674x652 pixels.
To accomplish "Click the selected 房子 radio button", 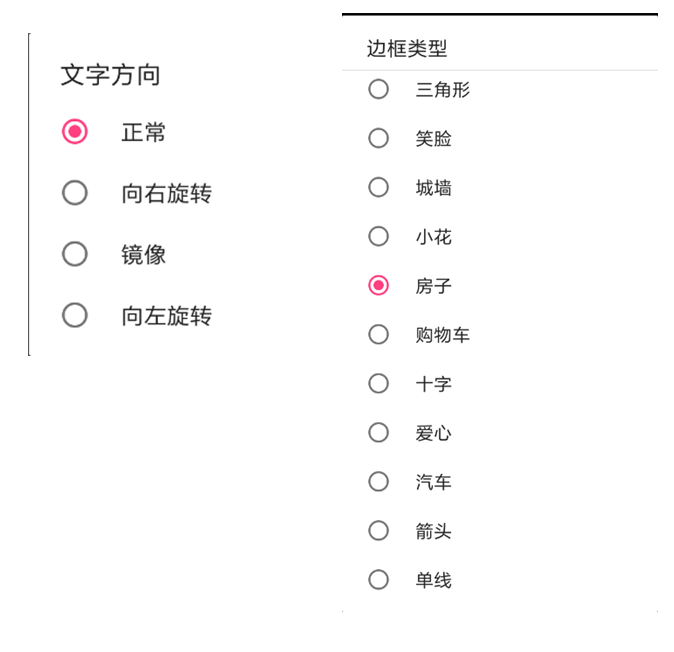I will pyautogui.click(x=378, y=286).
